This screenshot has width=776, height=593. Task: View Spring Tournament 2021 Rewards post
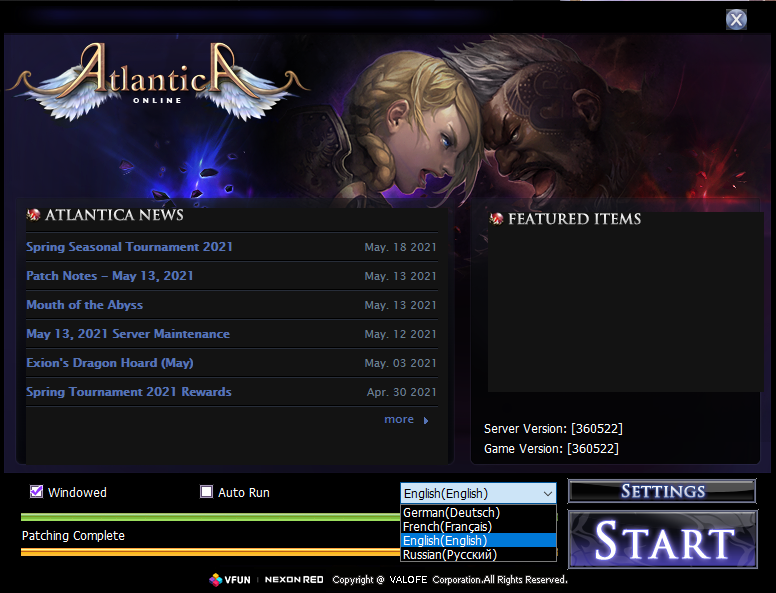coord(129,392)
